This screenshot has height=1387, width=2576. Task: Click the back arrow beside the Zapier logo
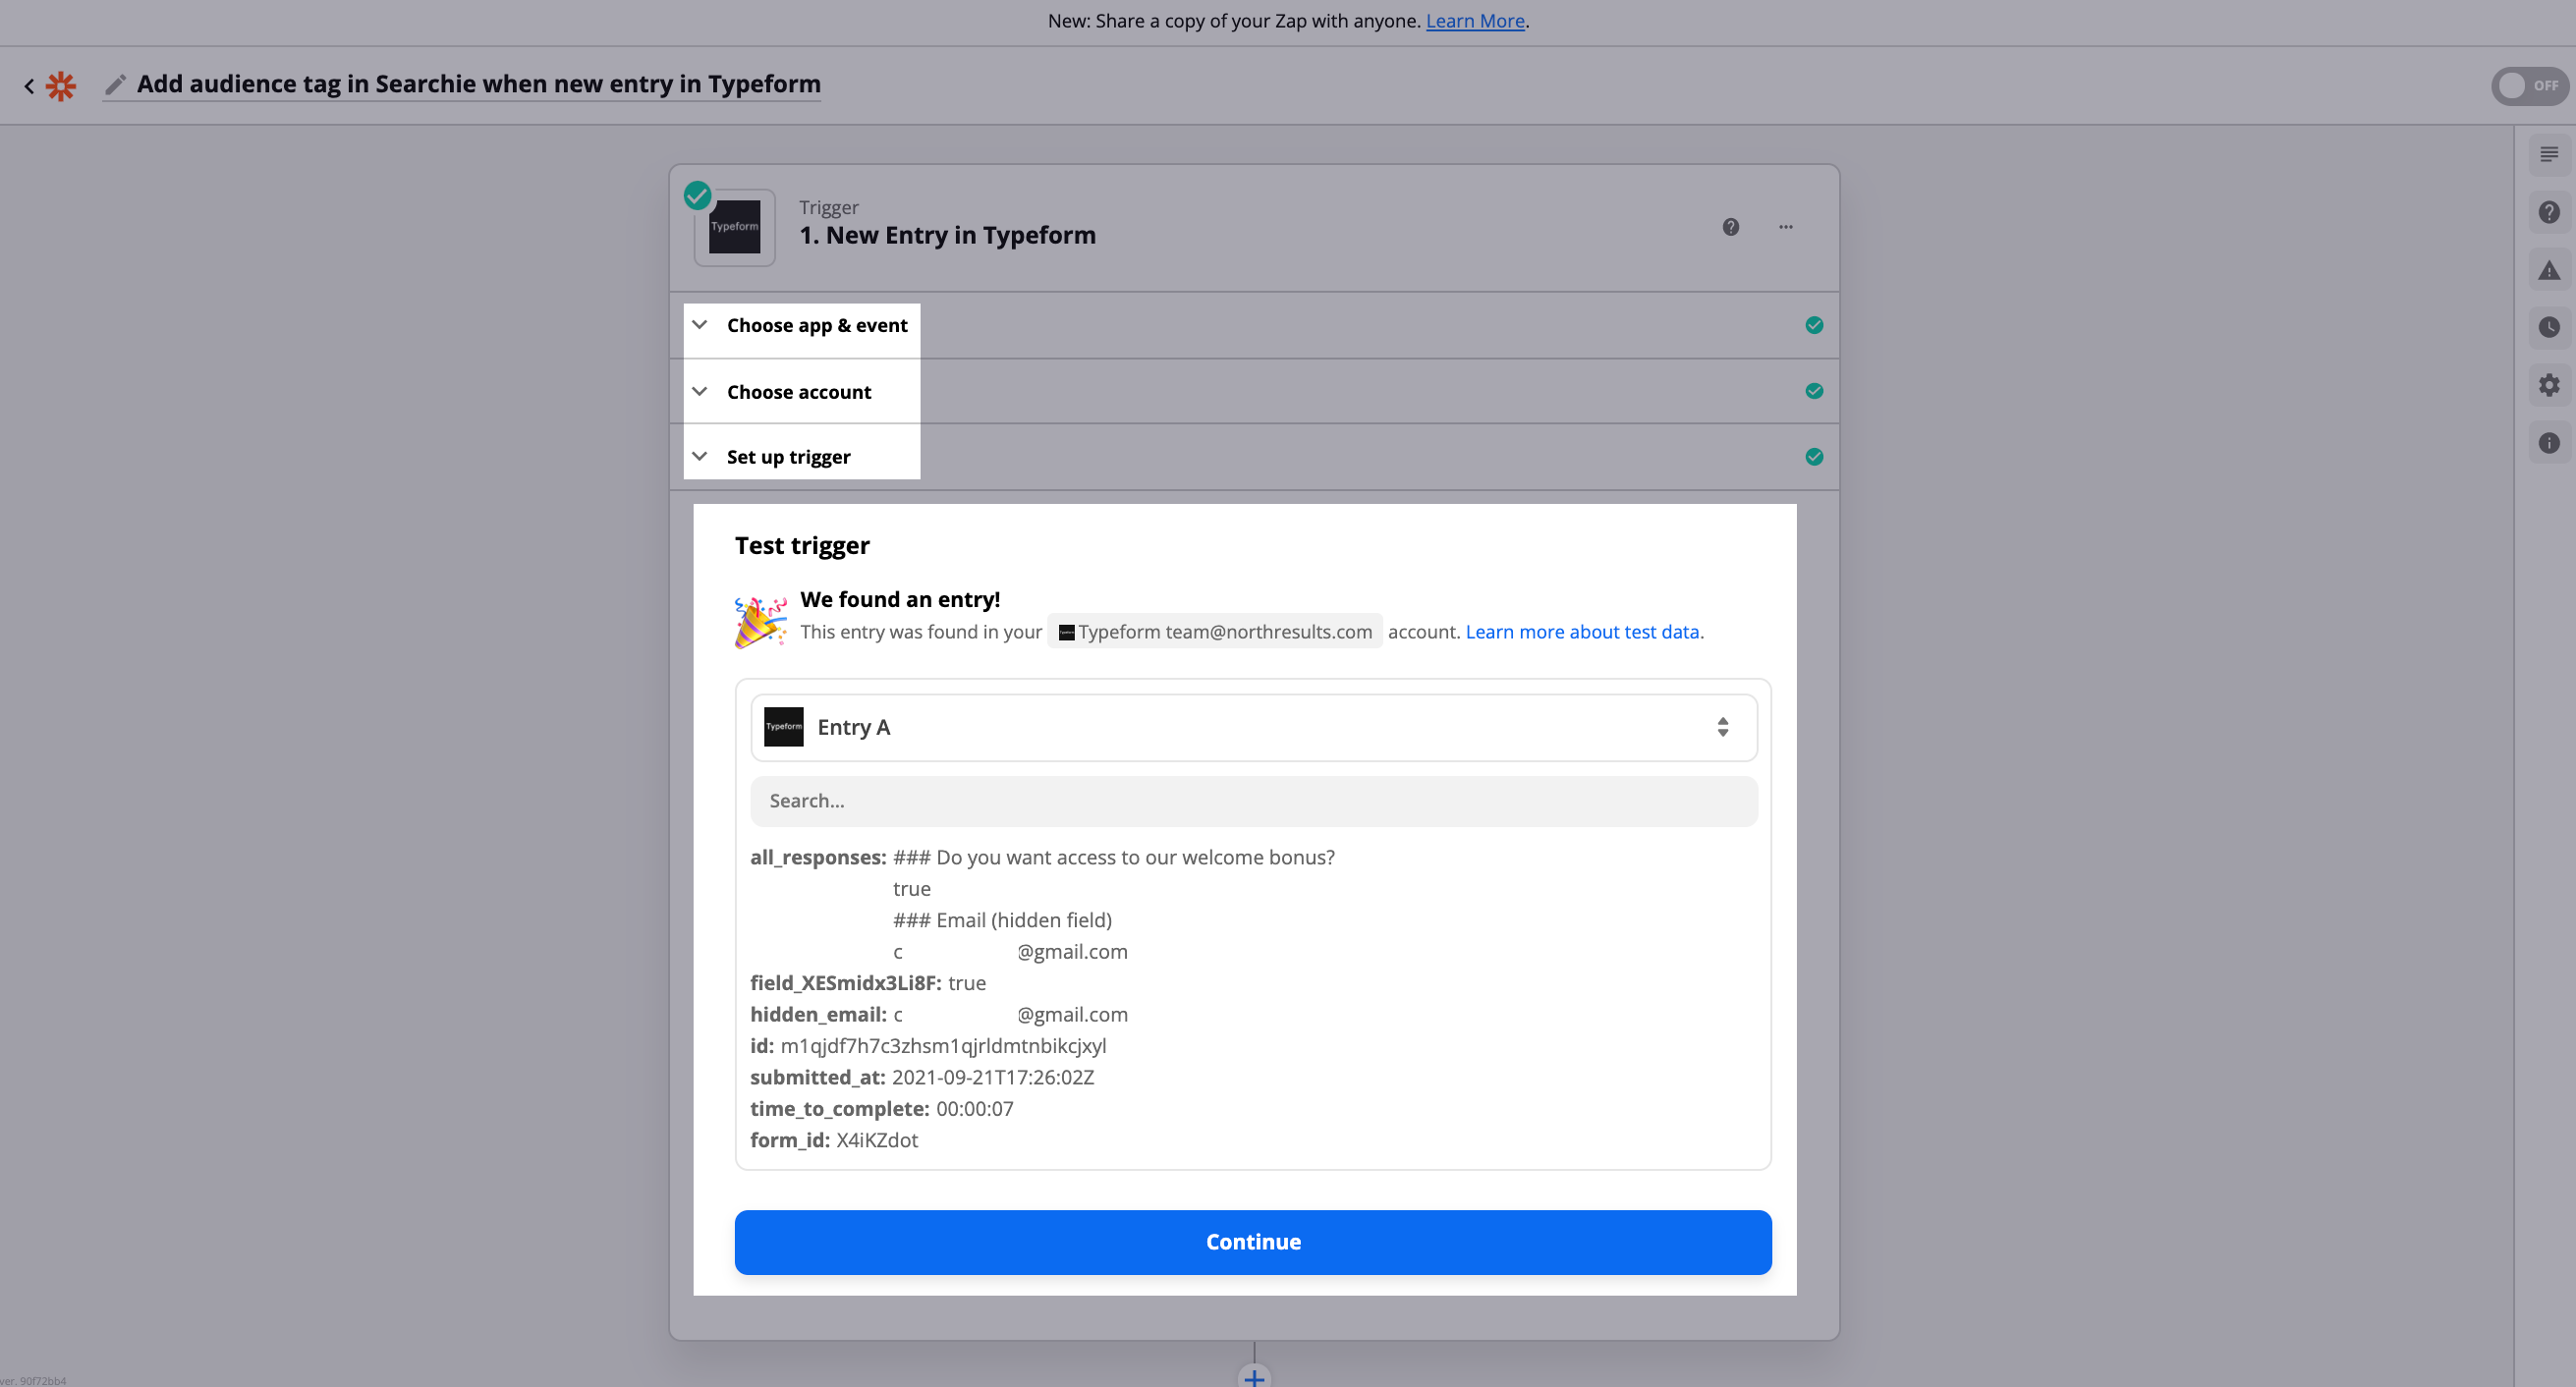tap(29, 86)
